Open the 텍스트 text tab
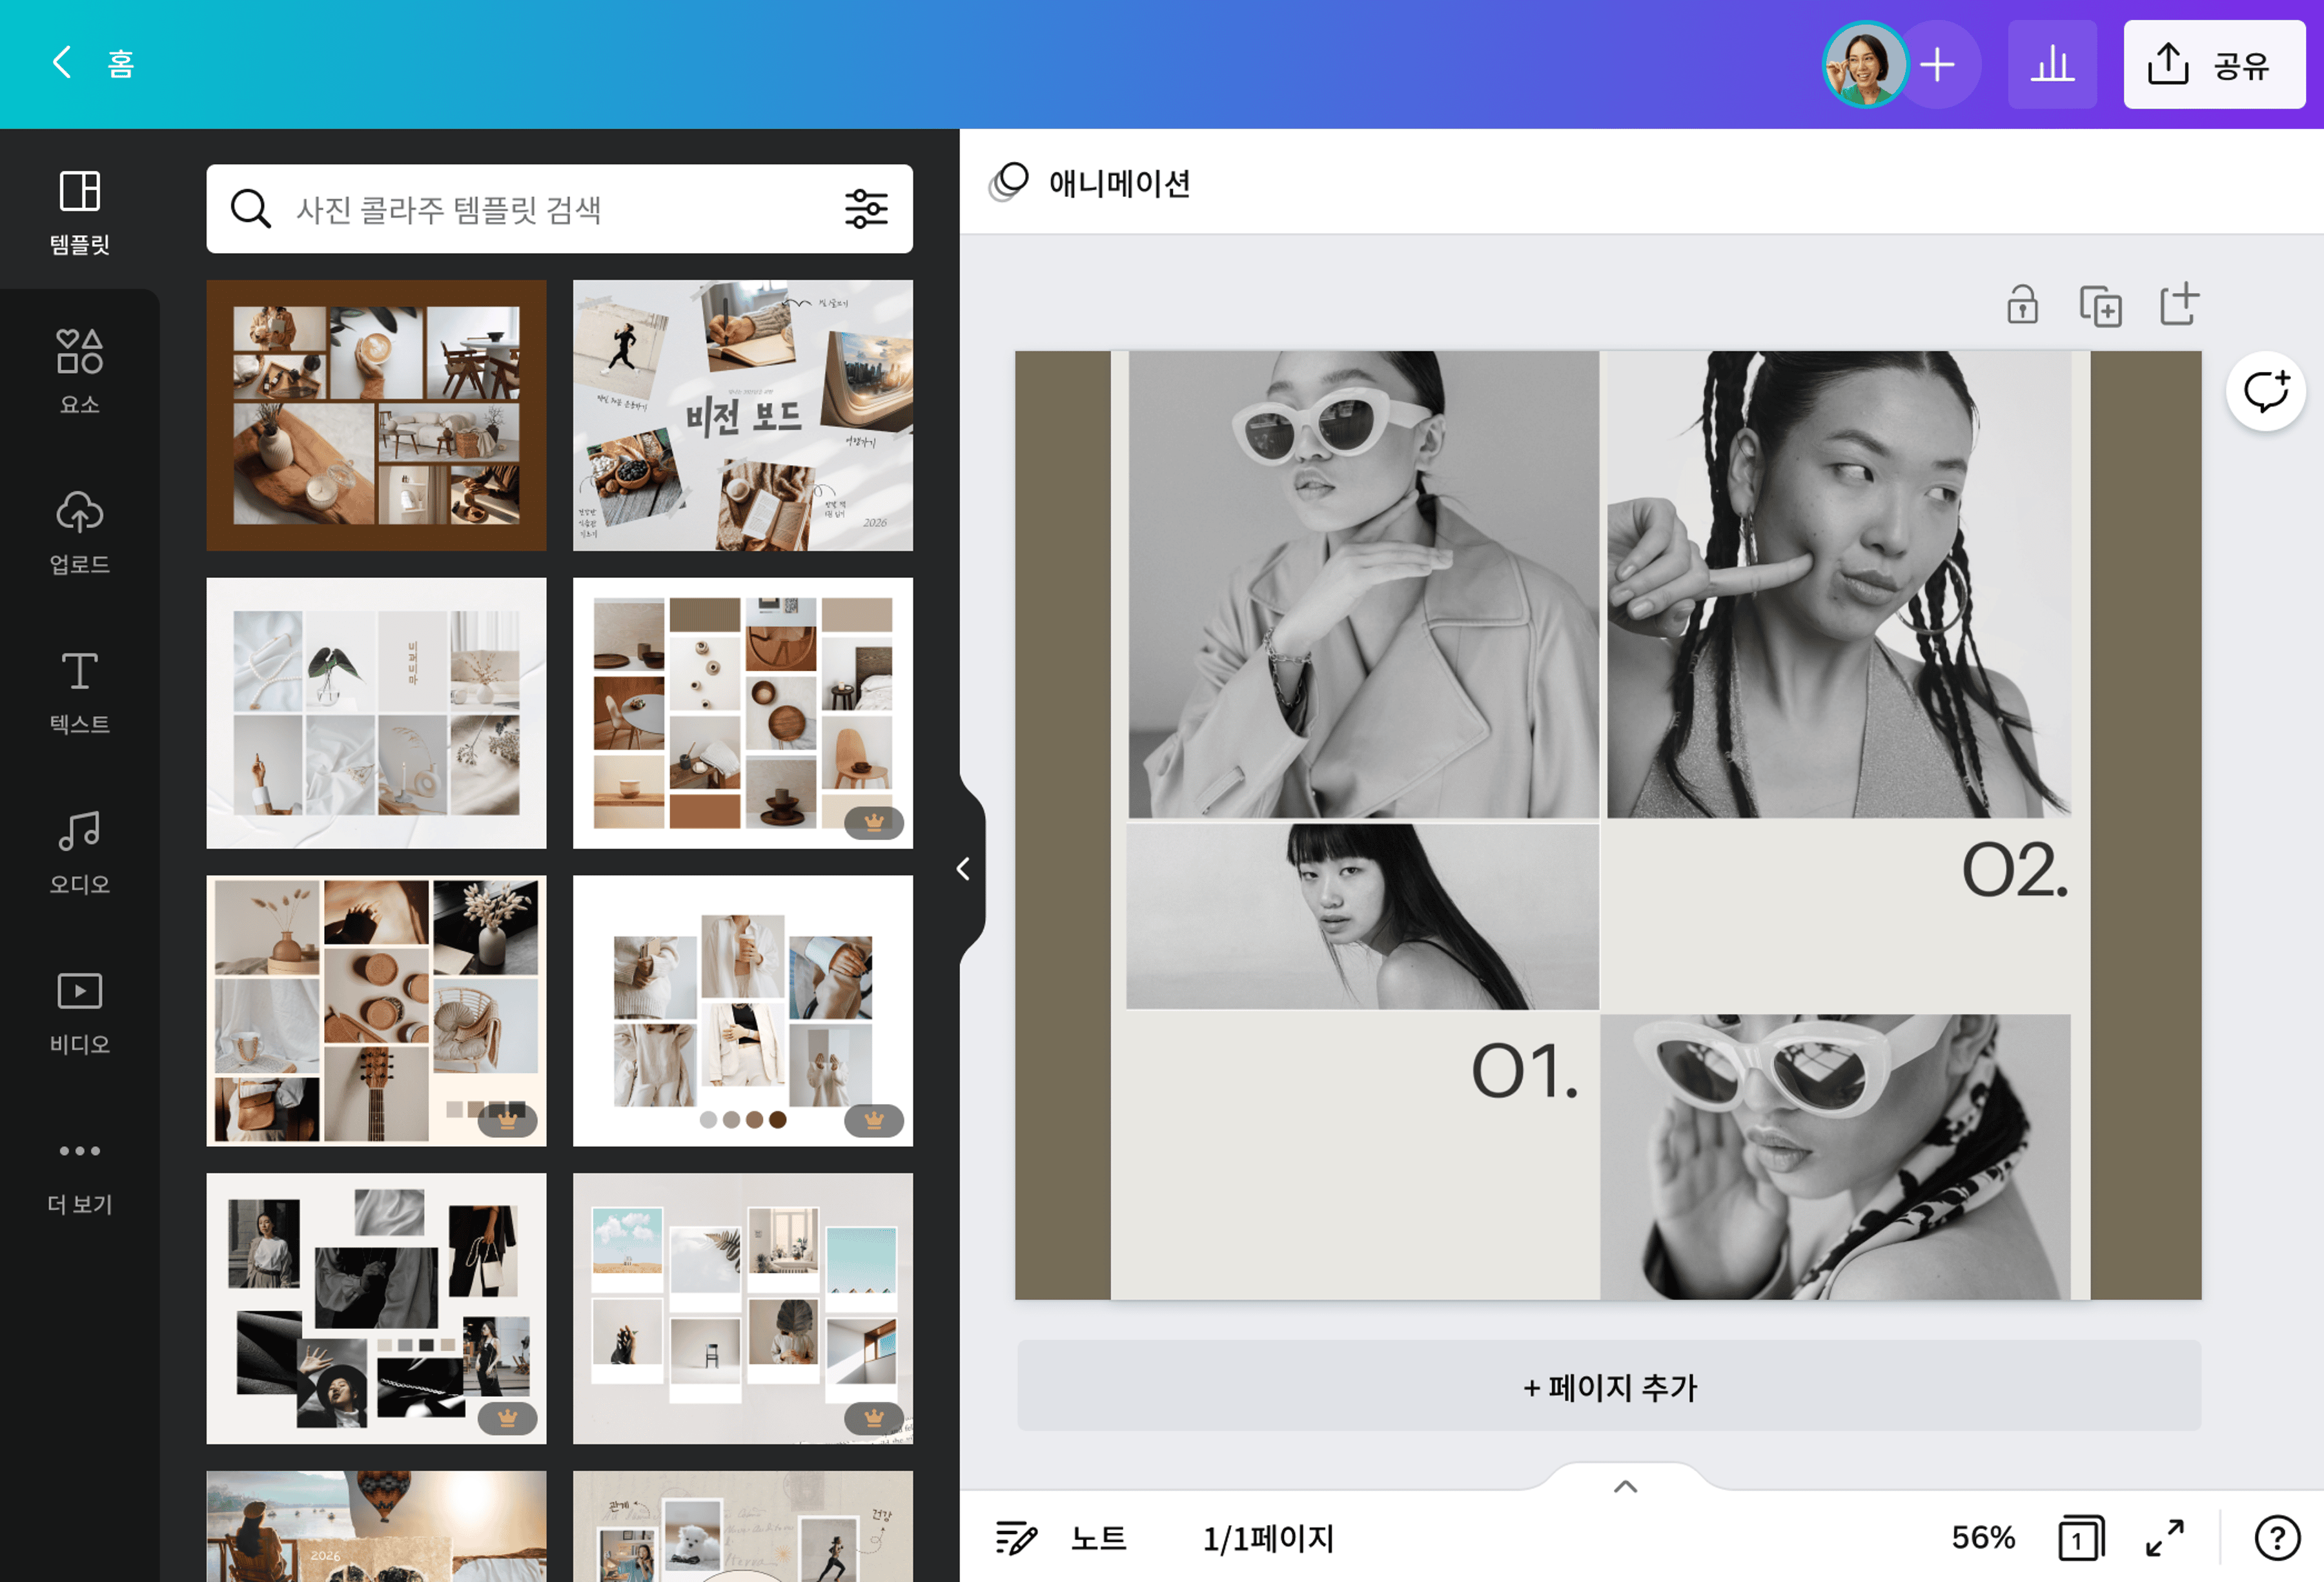The image size is (2324, 1582). [80, 691]
